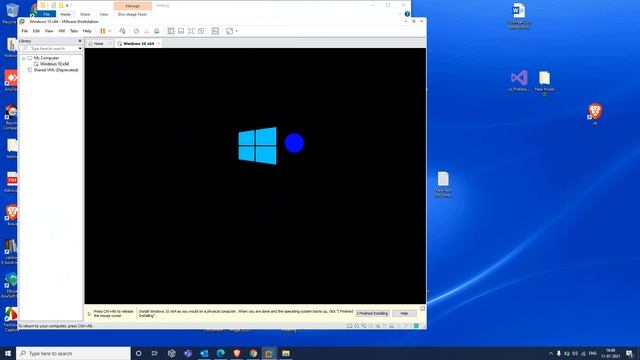This screenshot has height=360, width=640.
Task: Click the library search field
Action: click(x=49, y=49)
